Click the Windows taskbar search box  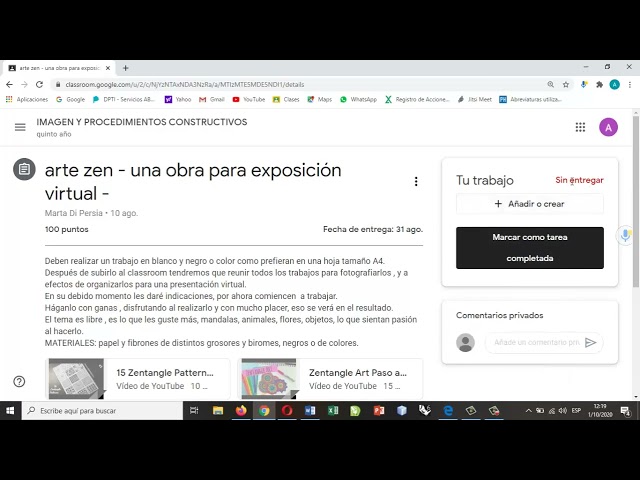(102, 411)
